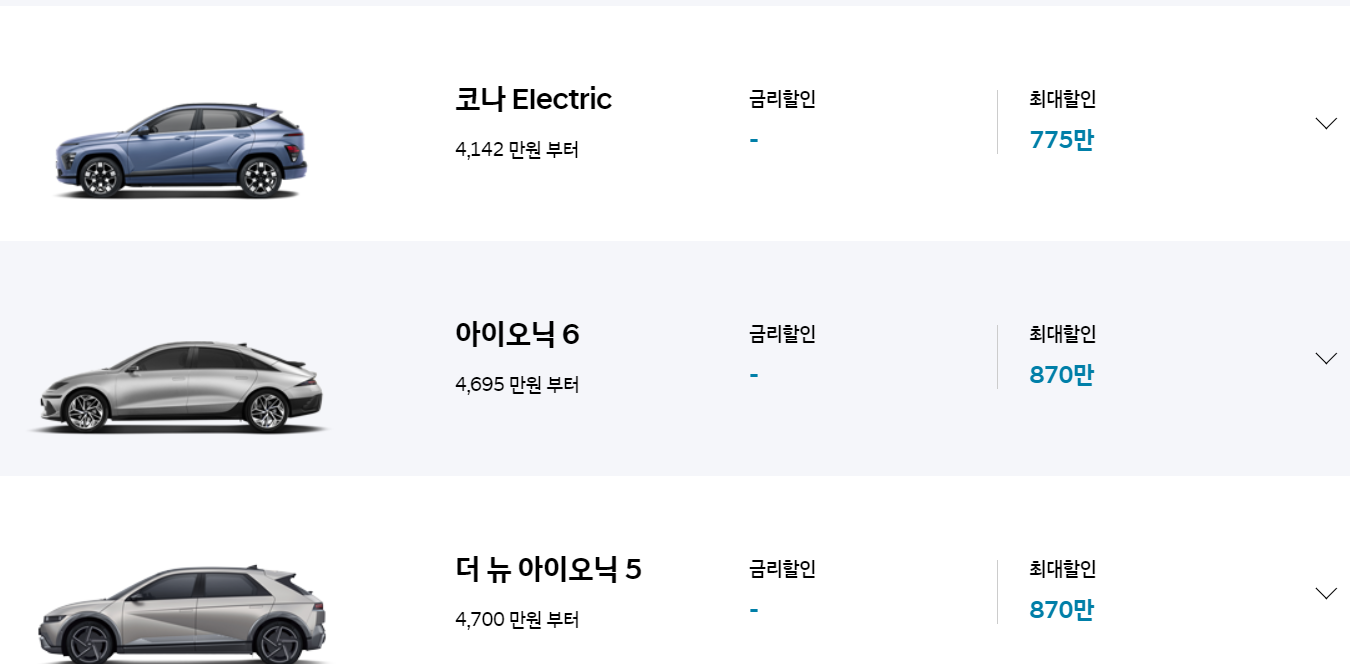
Task: Click the 4,142 만원 부터 price text
Action: (517, 150)
